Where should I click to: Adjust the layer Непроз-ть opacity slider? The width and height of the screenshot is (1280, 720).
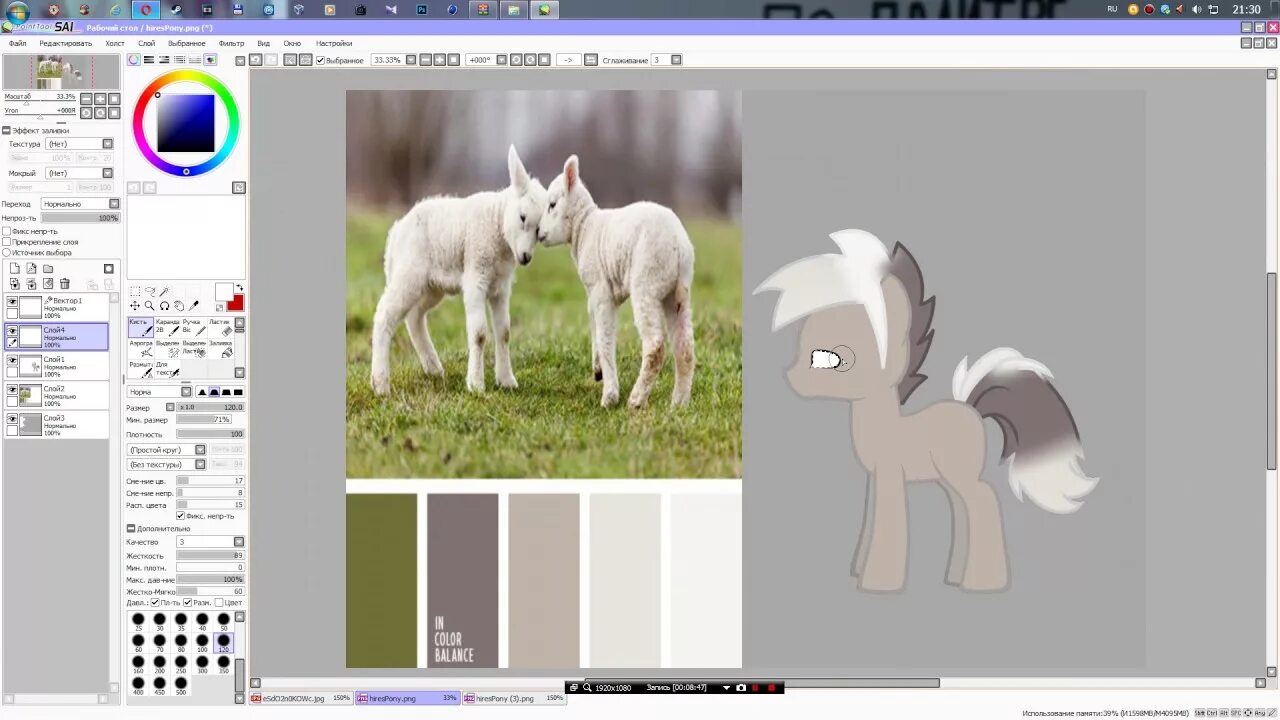(80, 218)
